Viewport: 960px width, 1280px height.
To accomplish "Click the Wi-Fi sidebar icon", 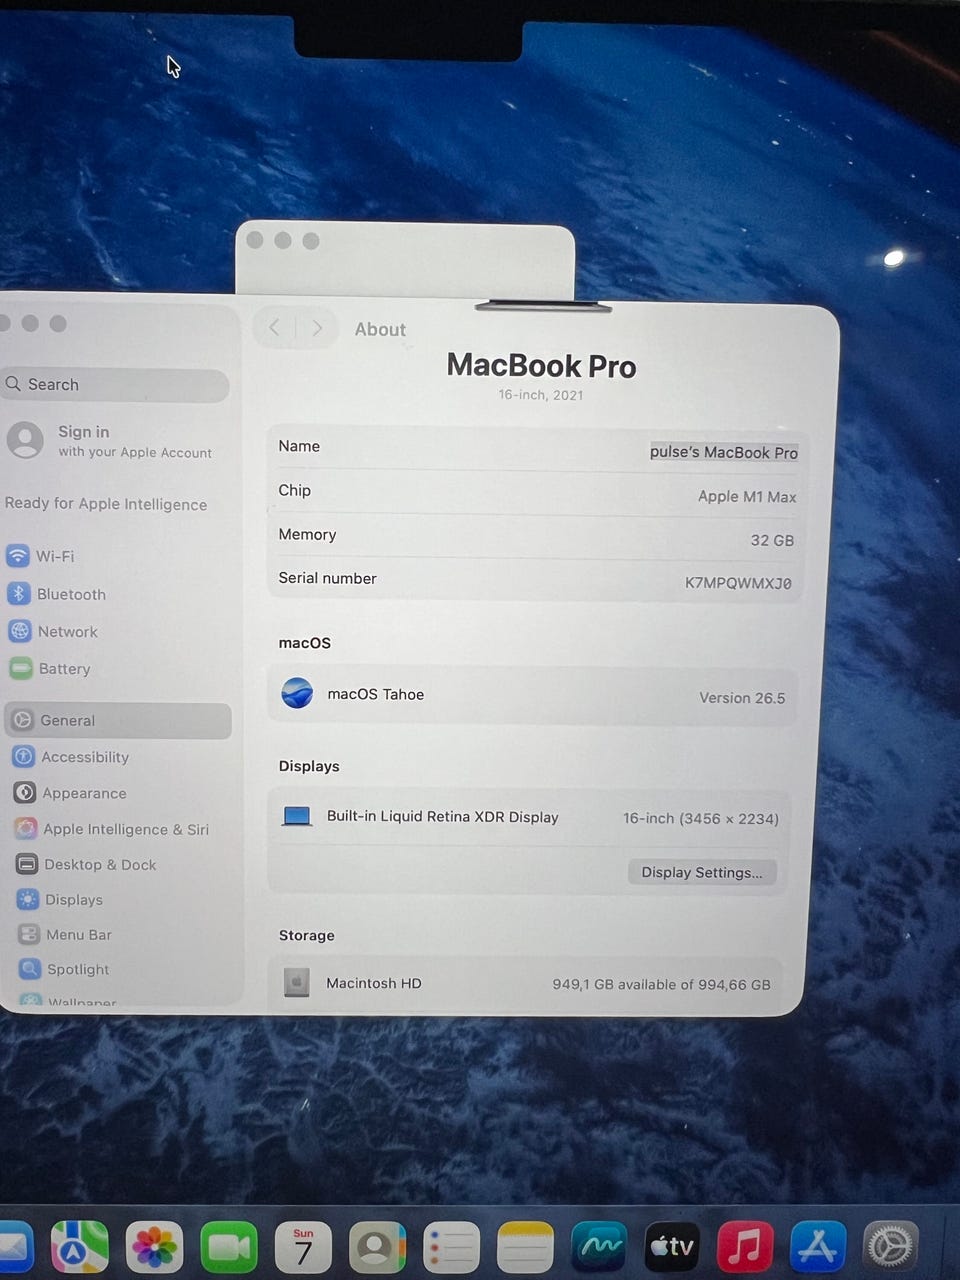I will pos(18,556).
